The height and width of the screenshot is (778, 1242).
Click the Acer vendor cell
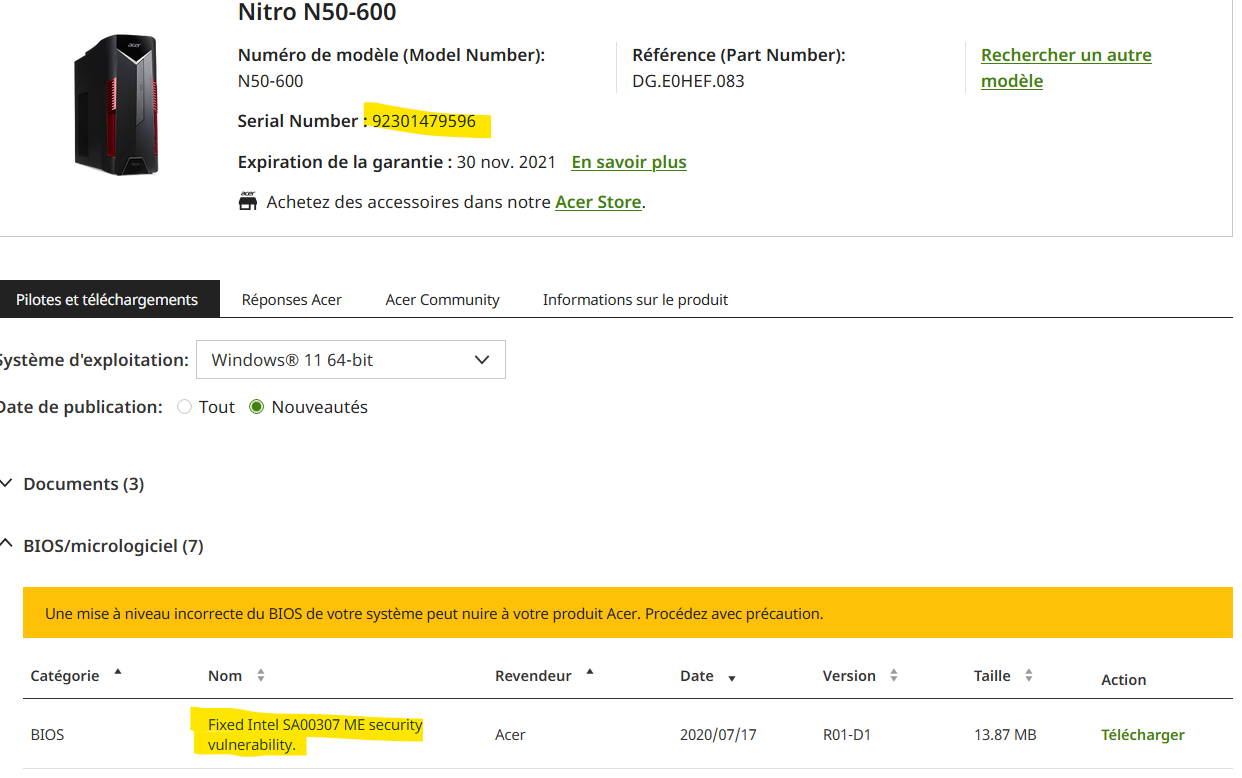tap(510, 735)
